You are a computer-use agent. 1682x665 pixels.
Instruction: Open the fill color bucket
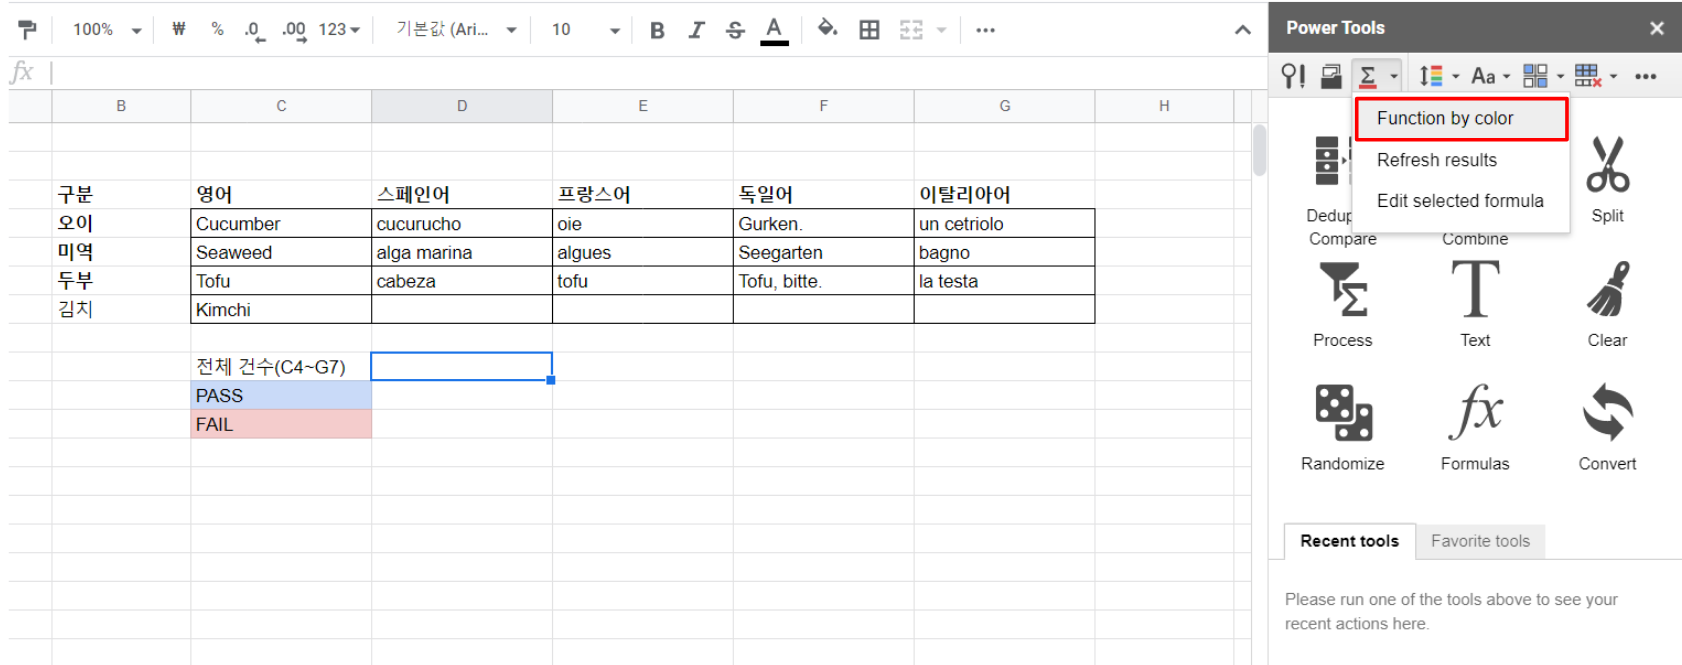coord(827,29)
